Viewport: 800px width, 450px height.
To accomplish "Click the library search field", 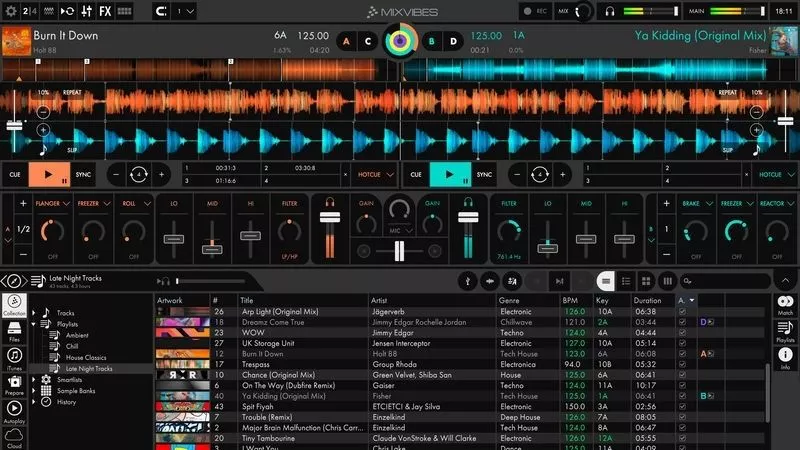I will (726, 281).
